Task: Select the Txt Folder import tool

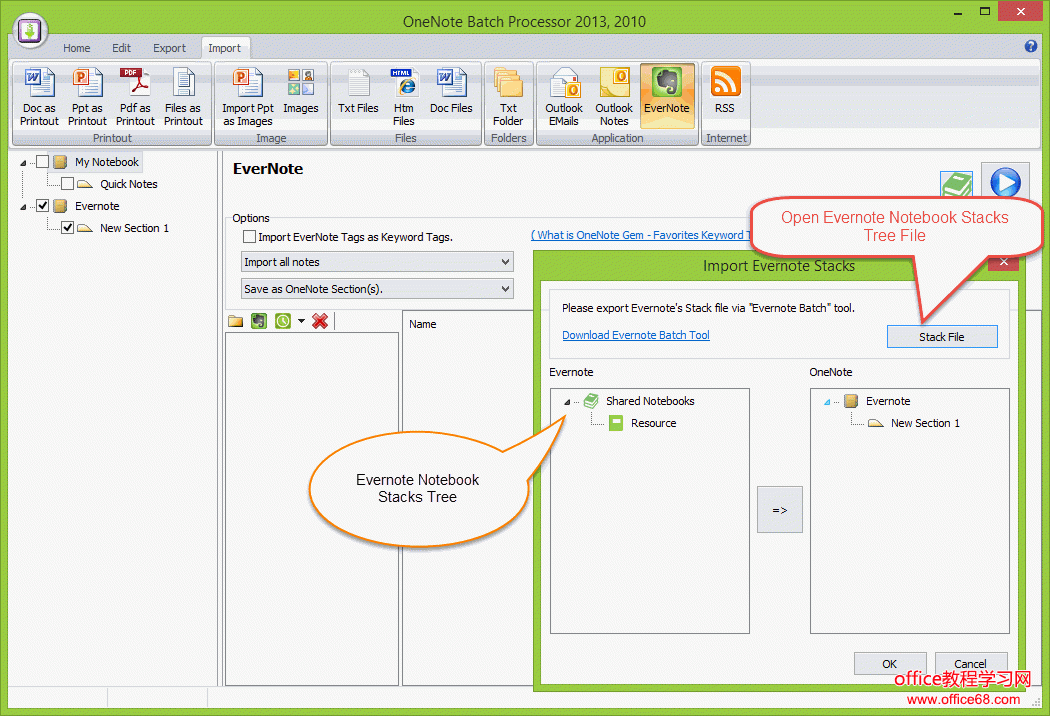Action: 508,96
